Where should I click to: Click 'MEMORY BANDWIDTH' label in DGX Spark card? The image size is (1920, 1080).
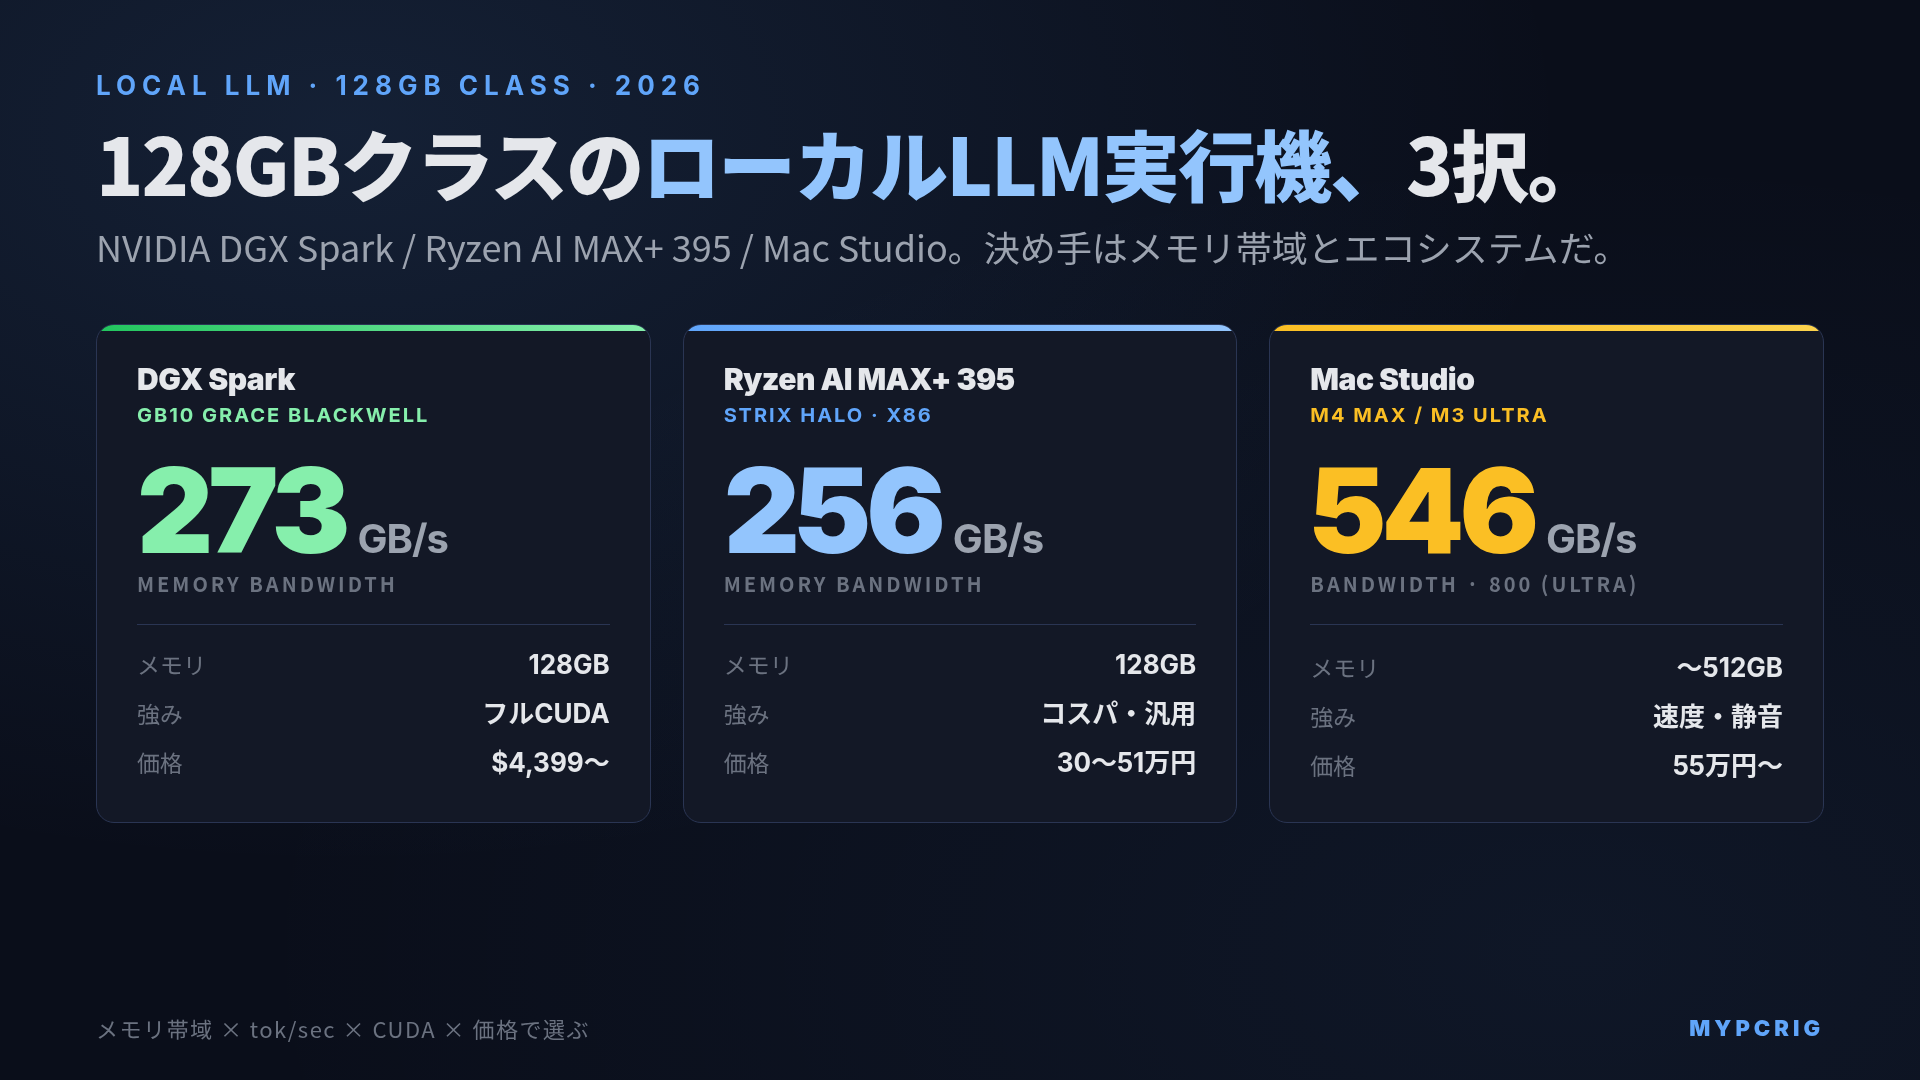(266, 585)
